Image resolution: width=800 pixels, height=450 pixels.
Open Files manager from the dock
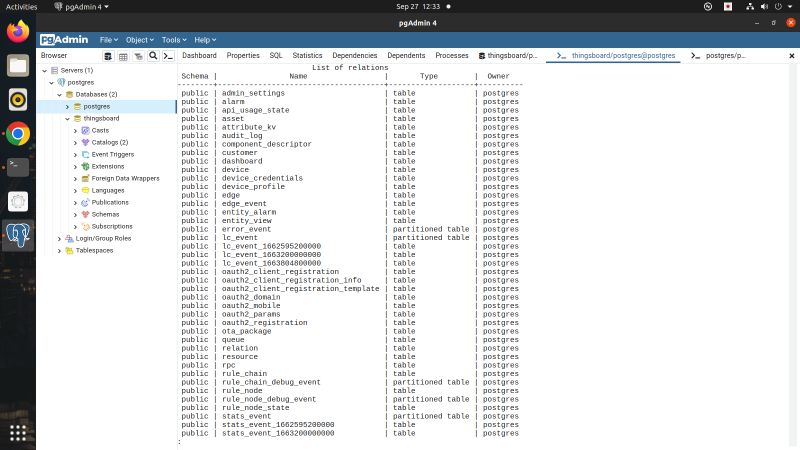click(18, 66)
